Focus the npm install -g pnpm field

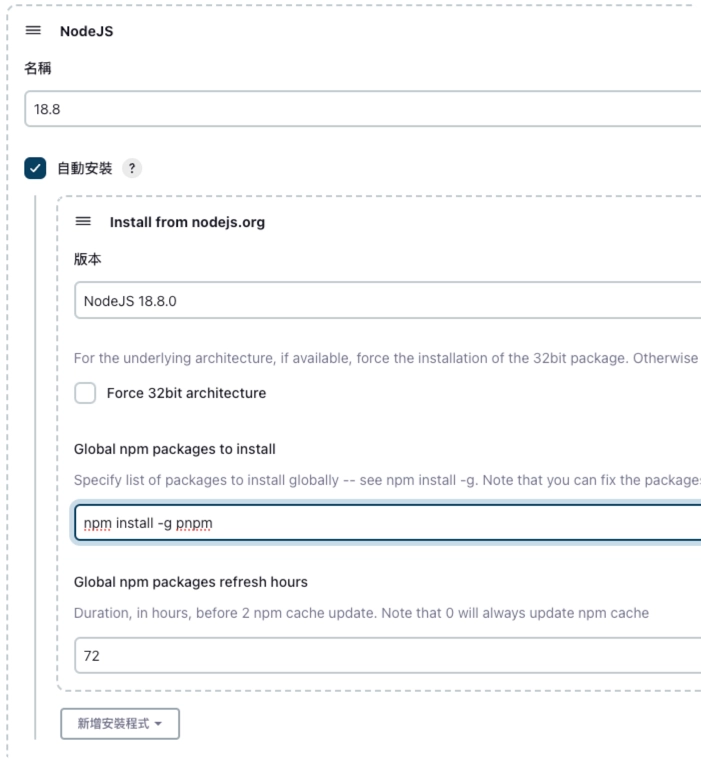click(x=387, y=522)
